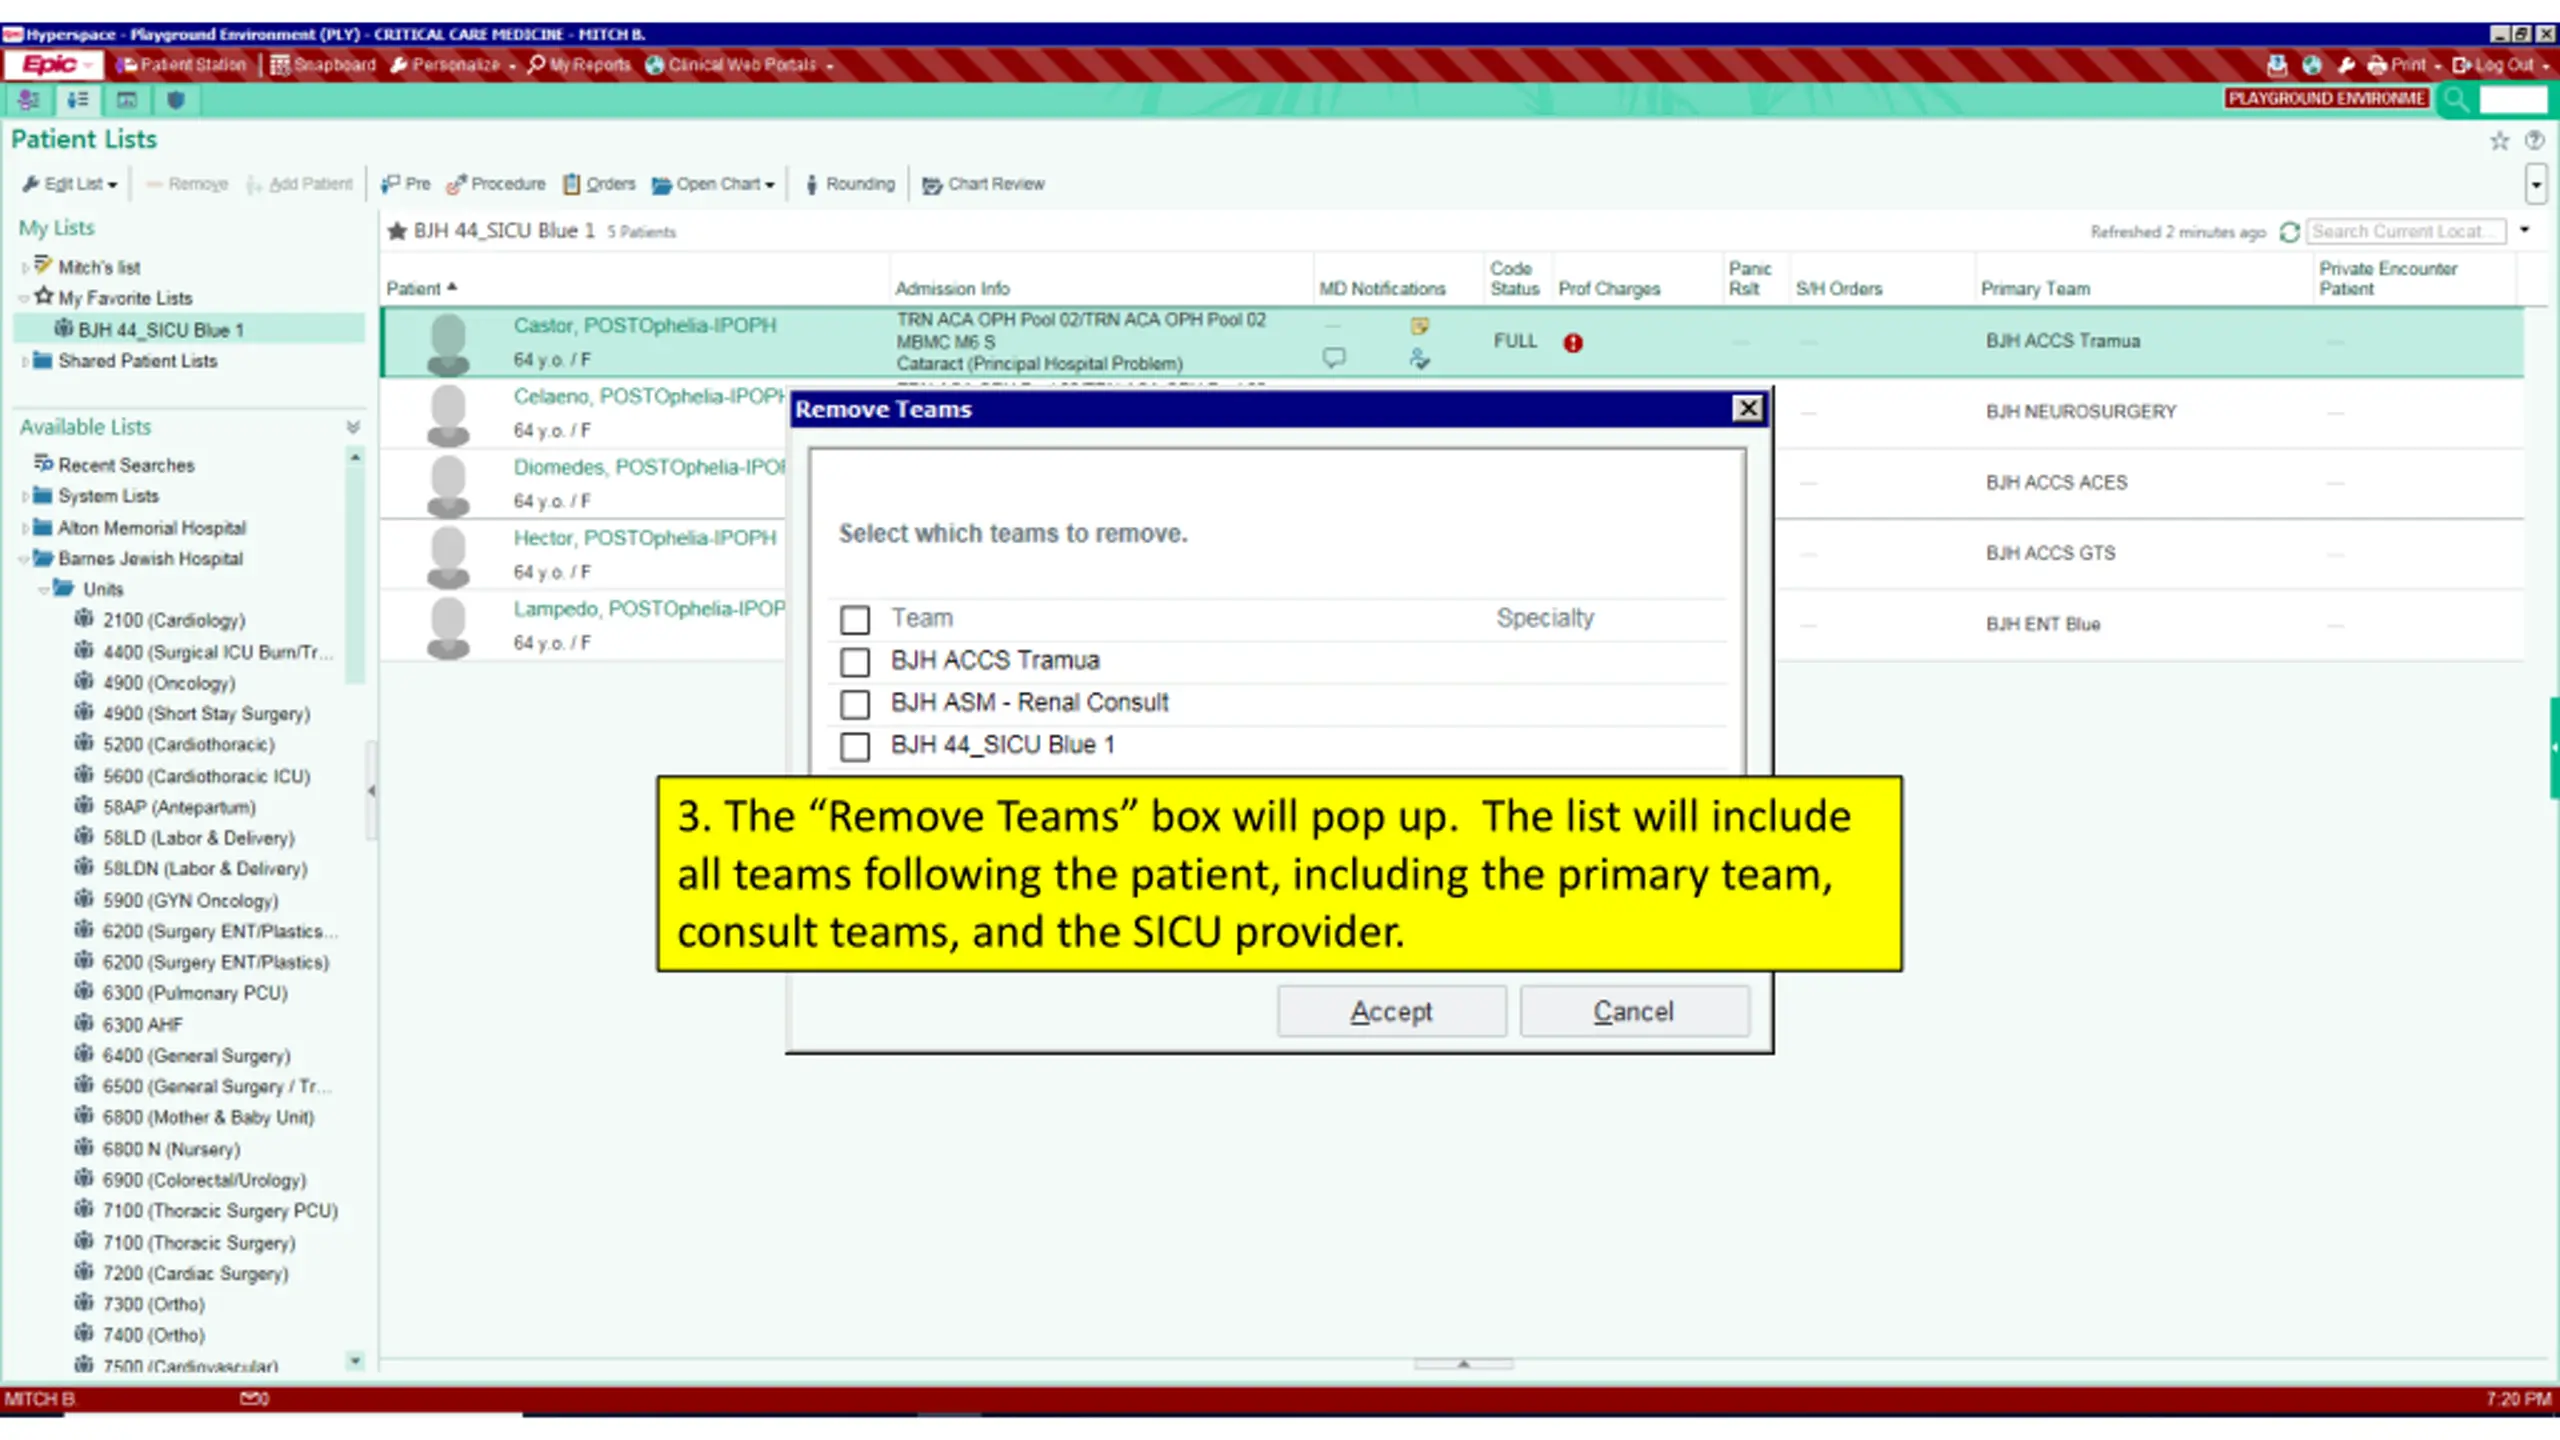Click the red alert icon under Prof Charges
2560x1440 pixels.
(1573, 343)
